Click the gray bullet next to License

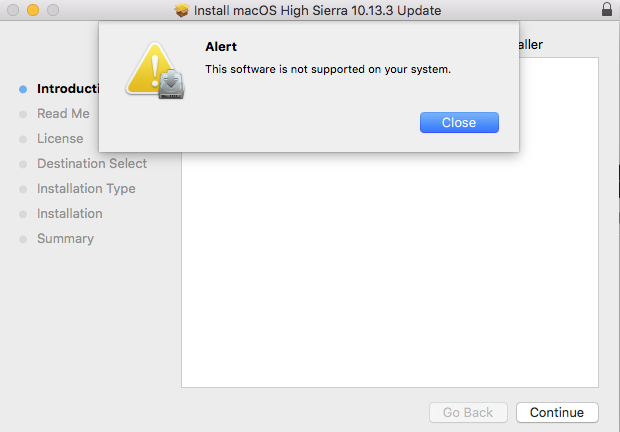(x=23, y=139)
